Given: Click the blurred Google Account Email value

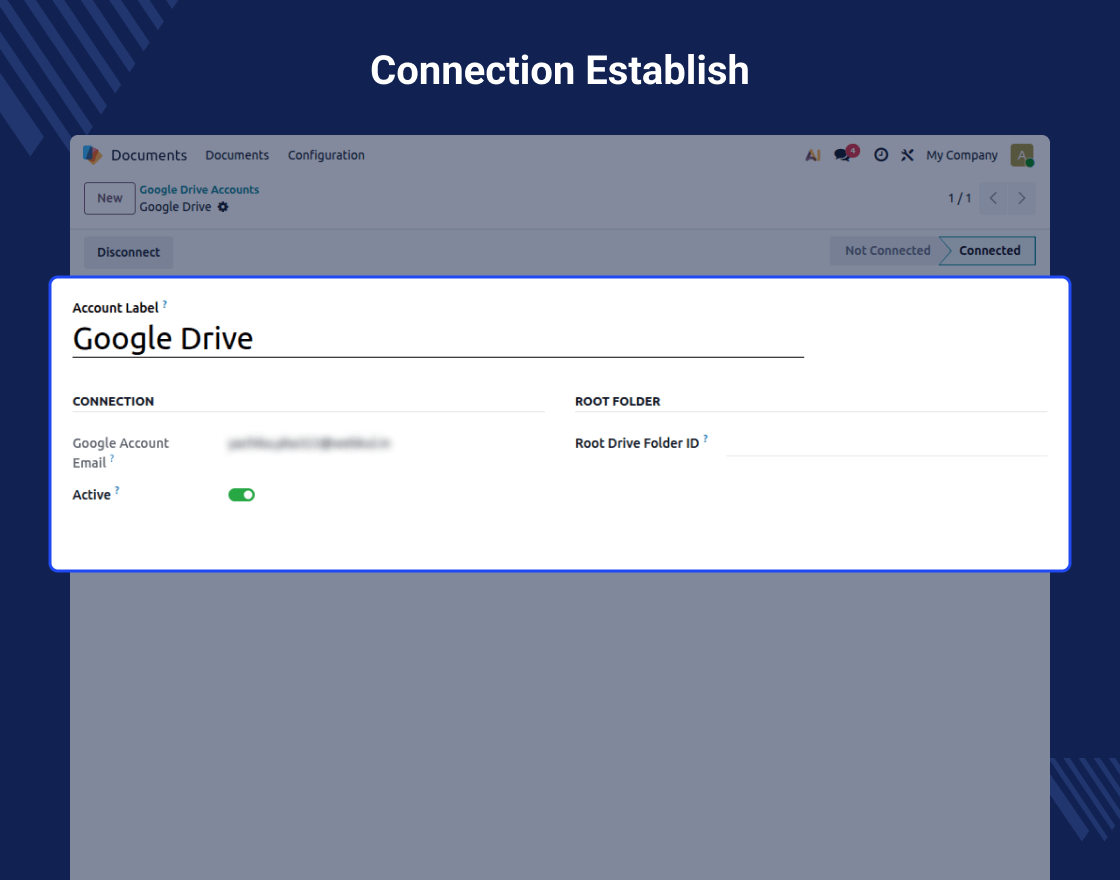Looking at the screenshot, I should click(309, 444).
